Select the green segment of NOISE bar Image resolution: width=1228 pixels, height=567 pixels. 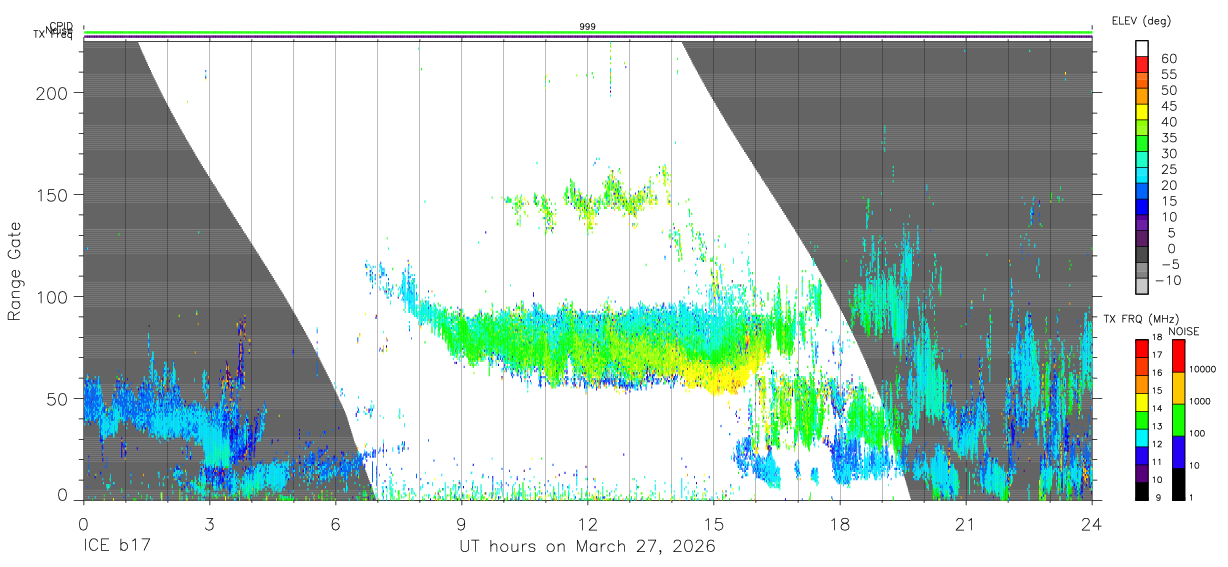[x=1177, y=420]
